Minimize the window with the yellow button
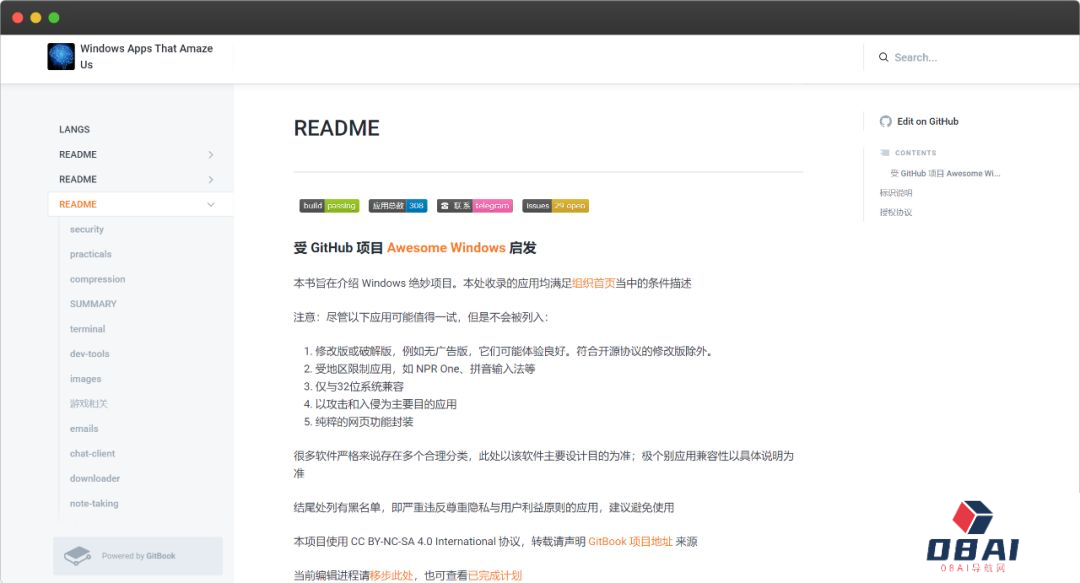Screen dimensions: 1080x583 (36, 17)
